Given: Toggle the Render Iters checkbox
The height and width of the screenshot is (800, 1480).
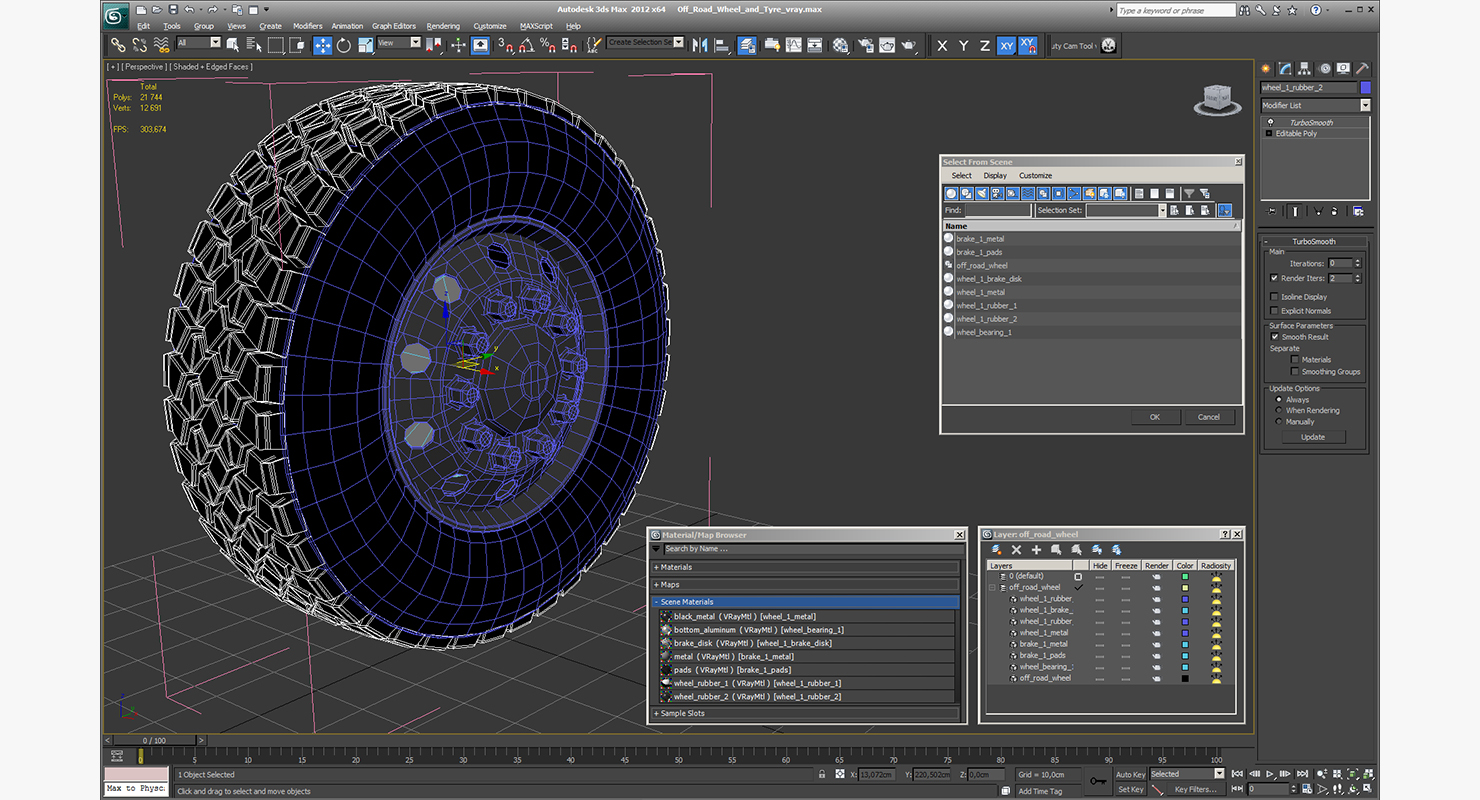Looking at the screenshot, I should coord(1274,278).
